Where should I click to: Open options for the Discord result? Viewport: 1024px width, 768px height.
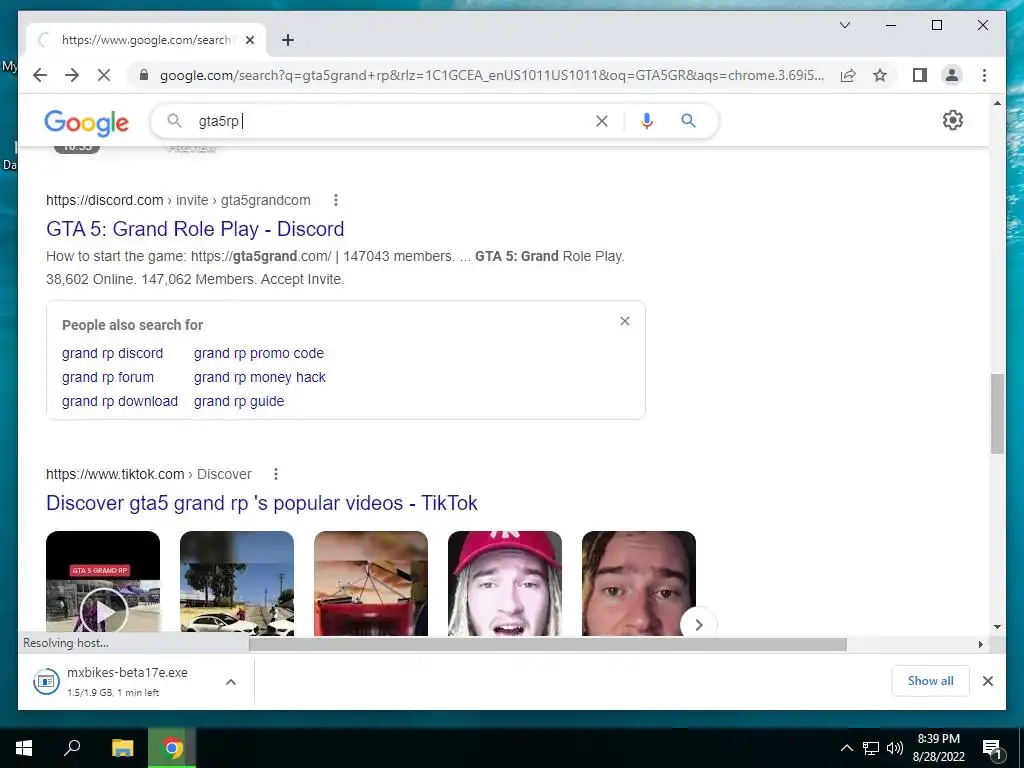click(336, 200)
